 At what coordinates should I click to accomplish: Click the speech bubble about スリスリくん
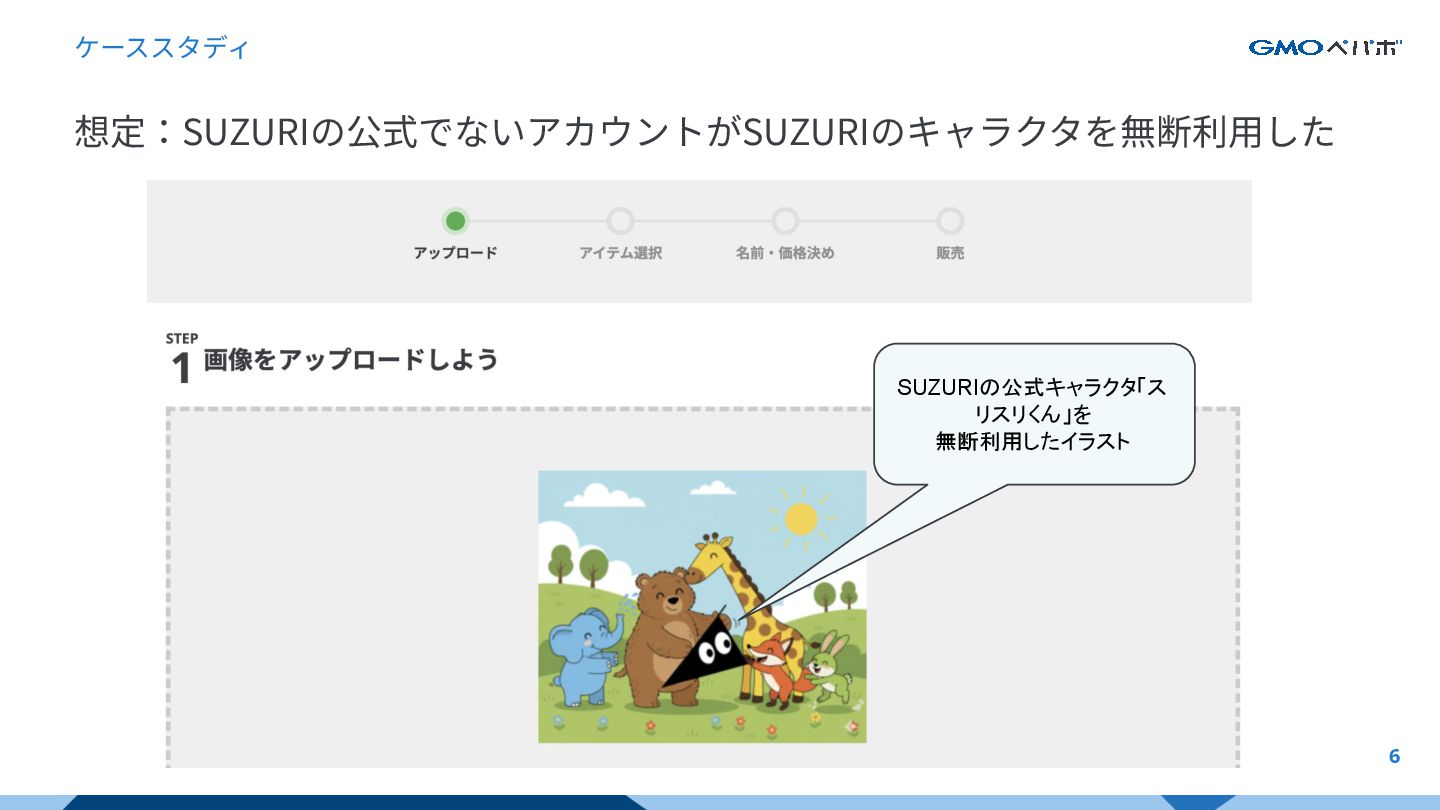click(x=1034, y=414)
